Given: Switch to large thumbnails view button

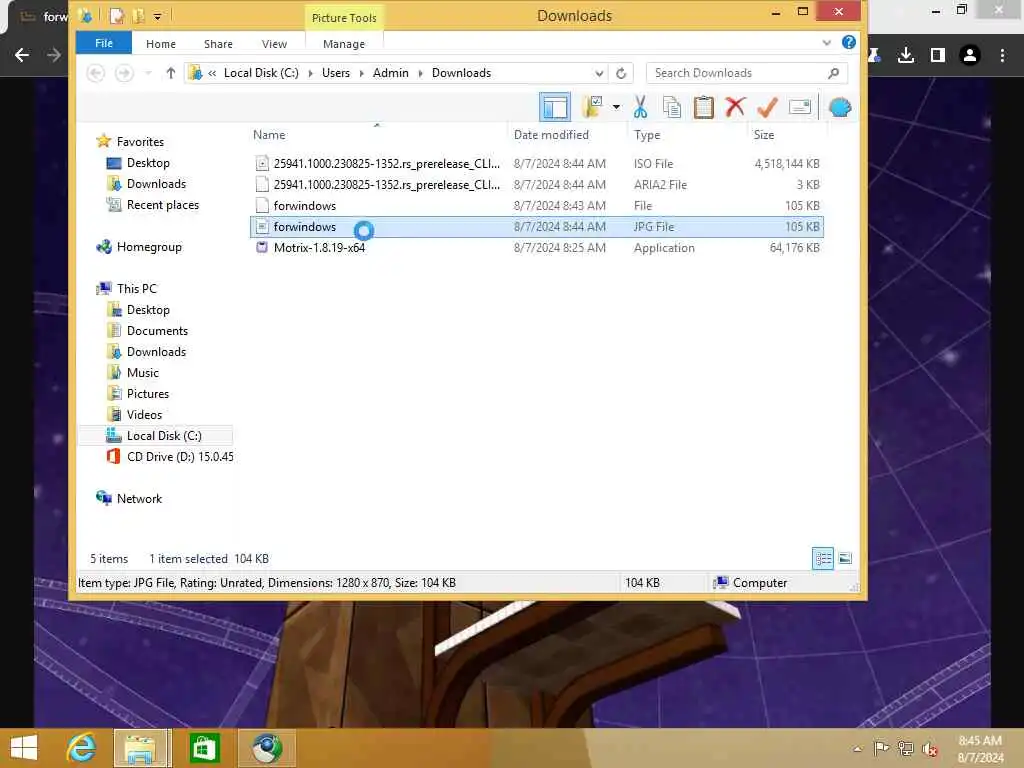Looking at the screenshot, I should pos(845,558).
